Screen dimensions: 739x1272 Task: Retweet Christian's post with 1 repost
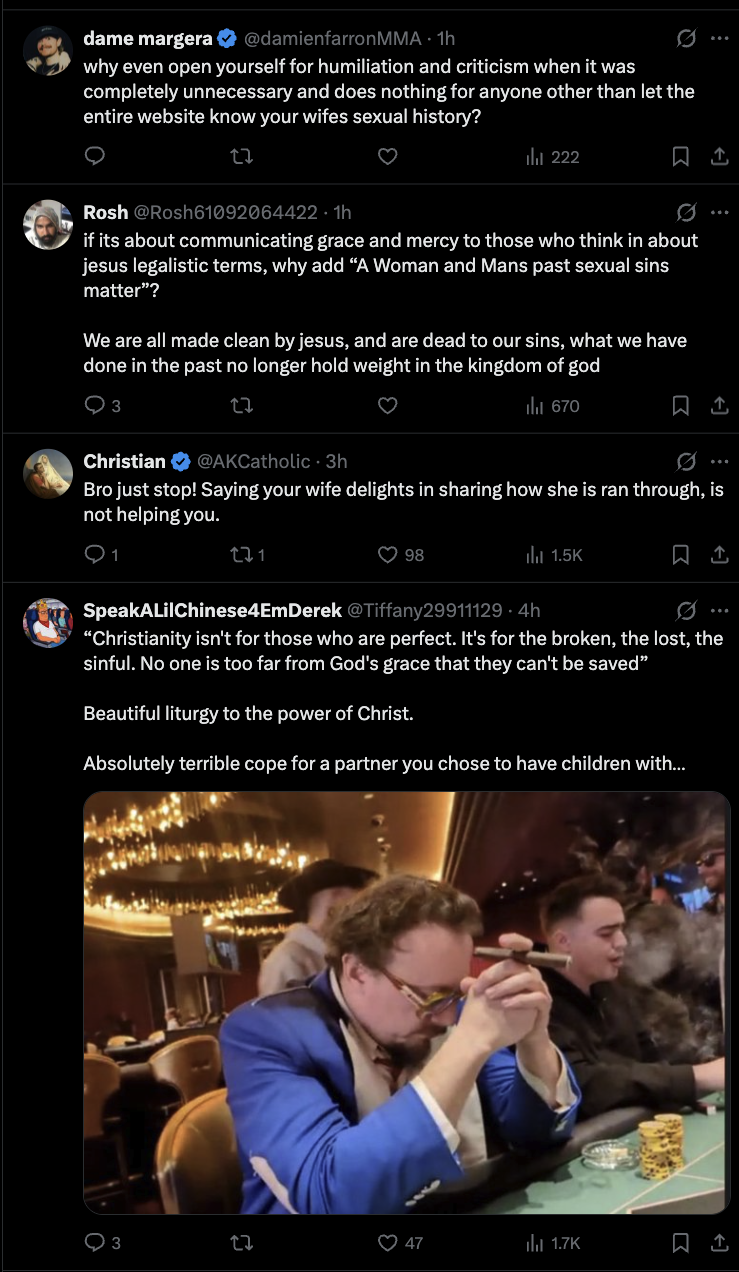pyautogui.click(x=241, y=554)
